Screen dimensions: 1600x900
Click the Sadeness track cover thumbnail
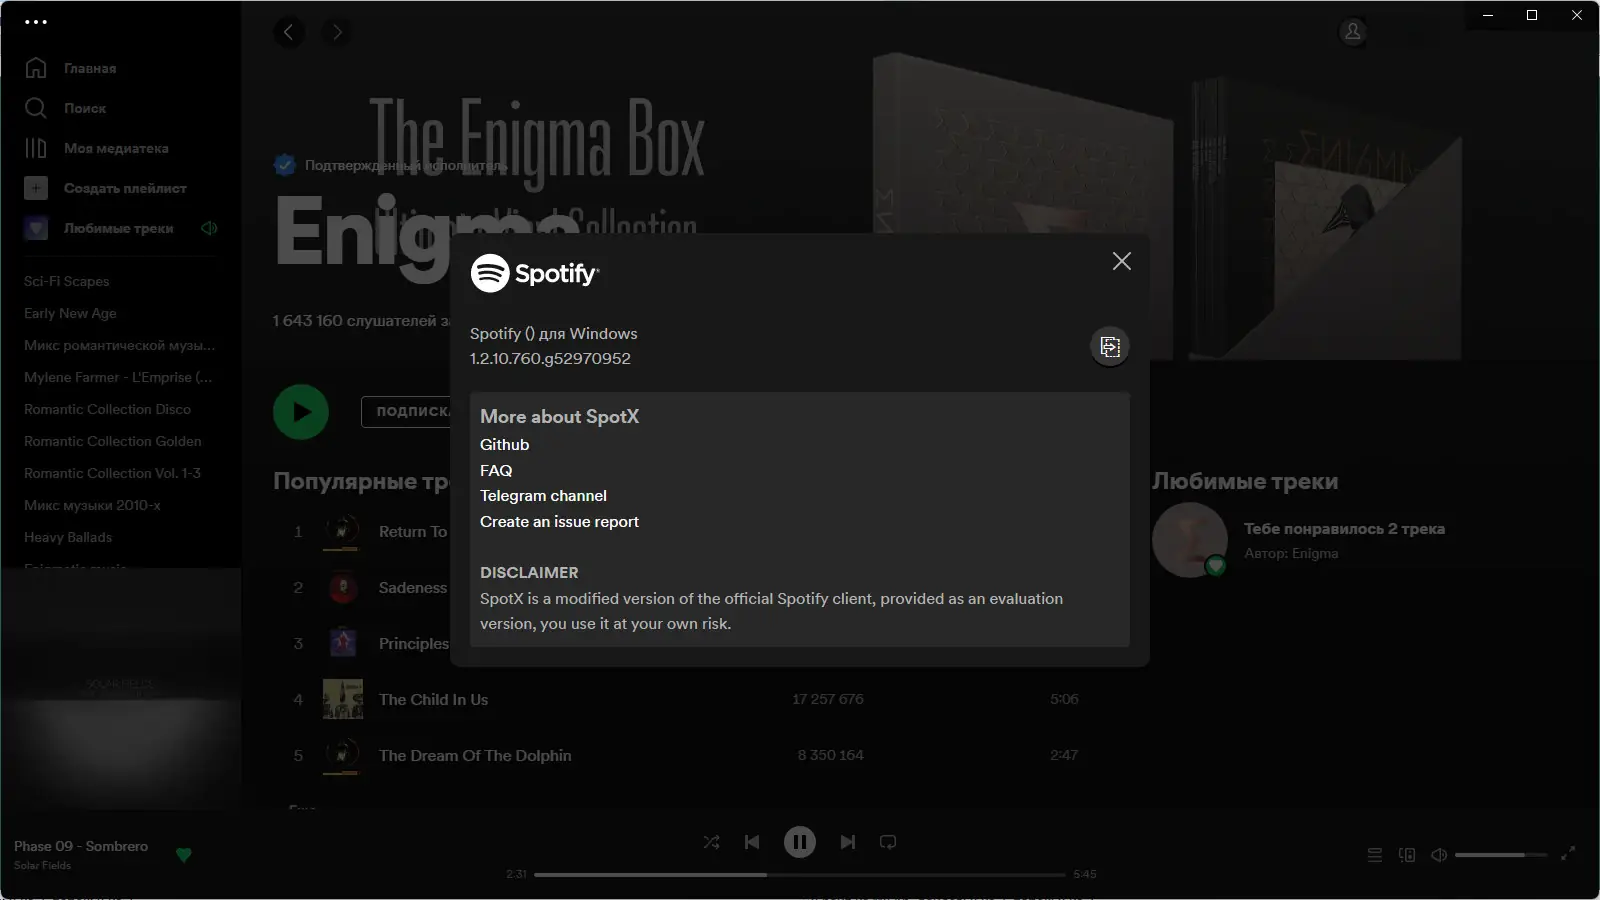coord(343,588)
